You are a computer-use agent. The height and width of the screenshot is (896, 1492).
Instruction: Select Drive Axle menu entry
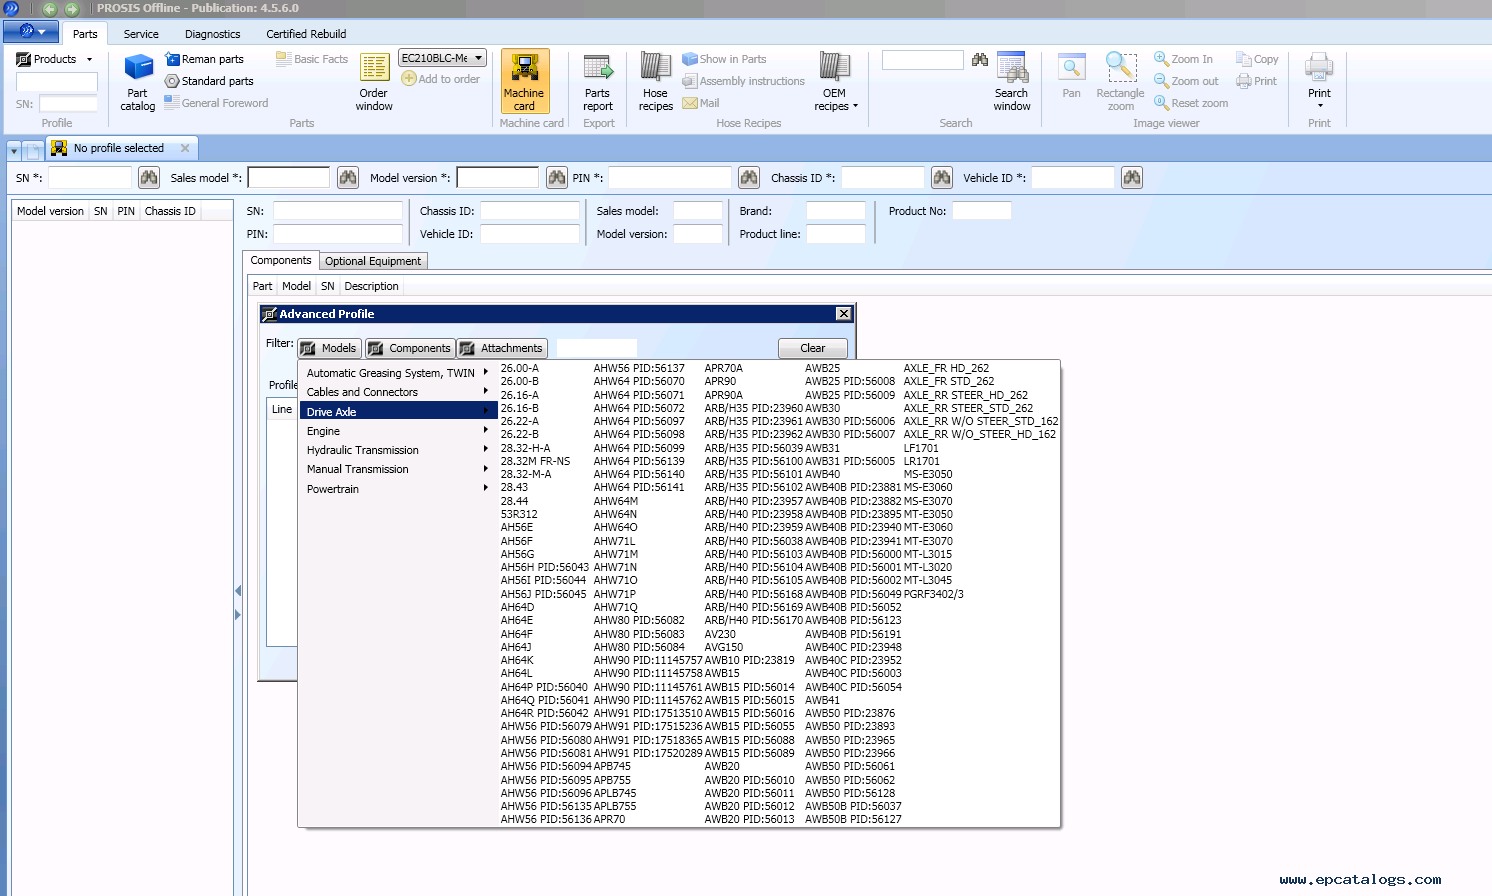[x=398, y=412]
